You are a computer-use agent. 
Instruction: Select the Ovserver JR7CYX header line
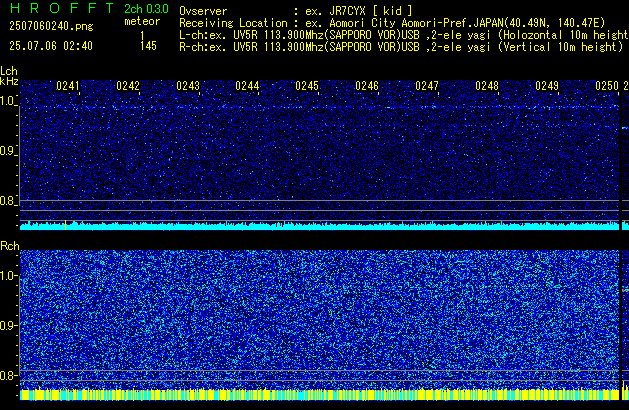coord(296,11)
